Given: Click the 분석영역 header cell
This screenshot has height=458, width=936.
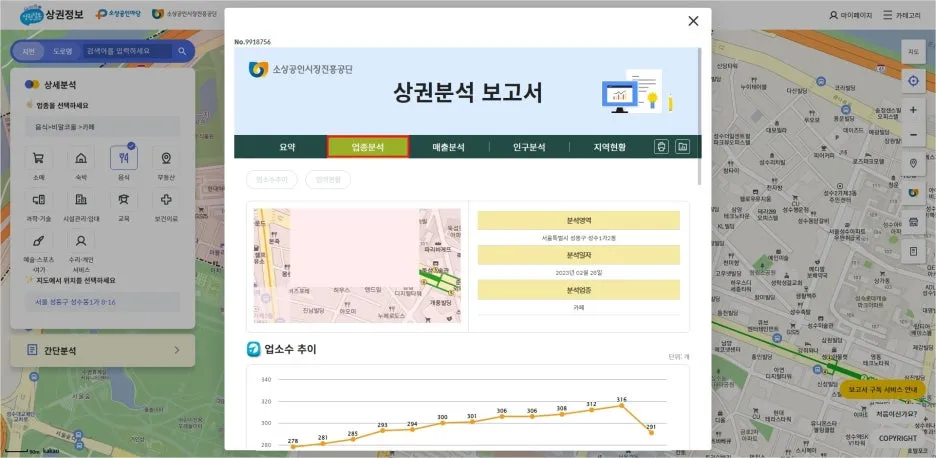Looking at the screenshot, I should [x=578, y=220].
